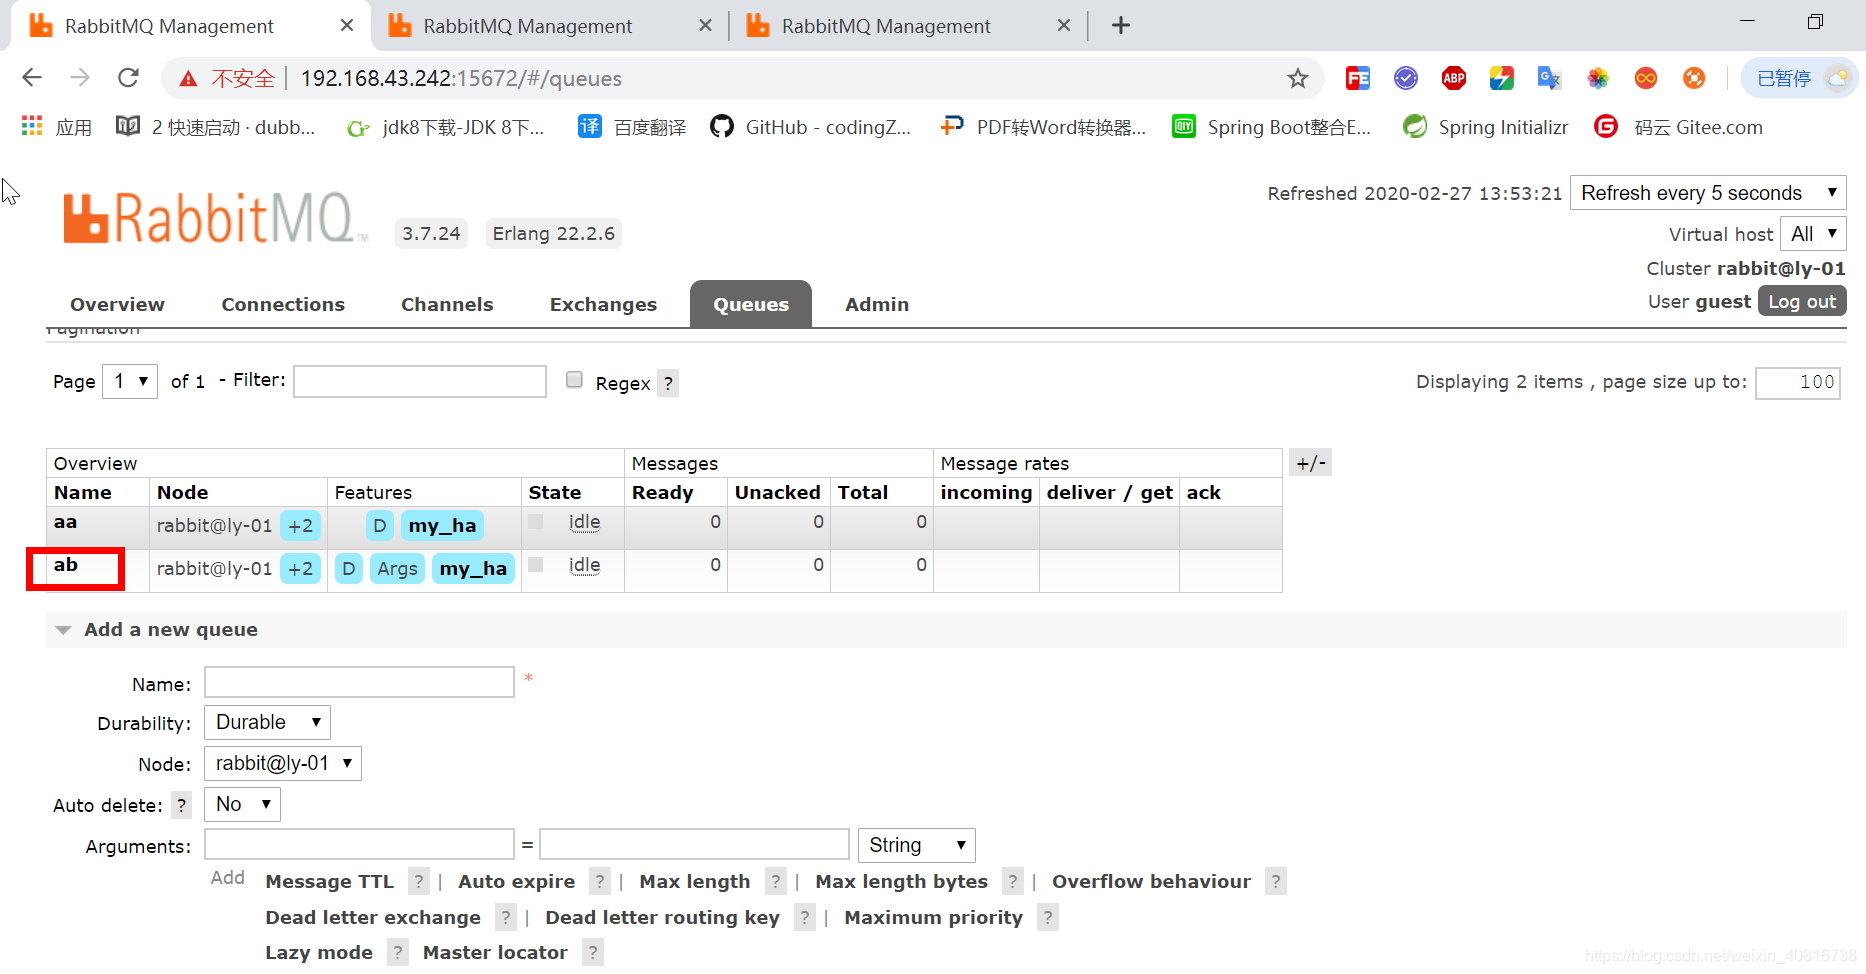Open the refresh interval dropdown

pyautogui.click(x=1708, y=193)
